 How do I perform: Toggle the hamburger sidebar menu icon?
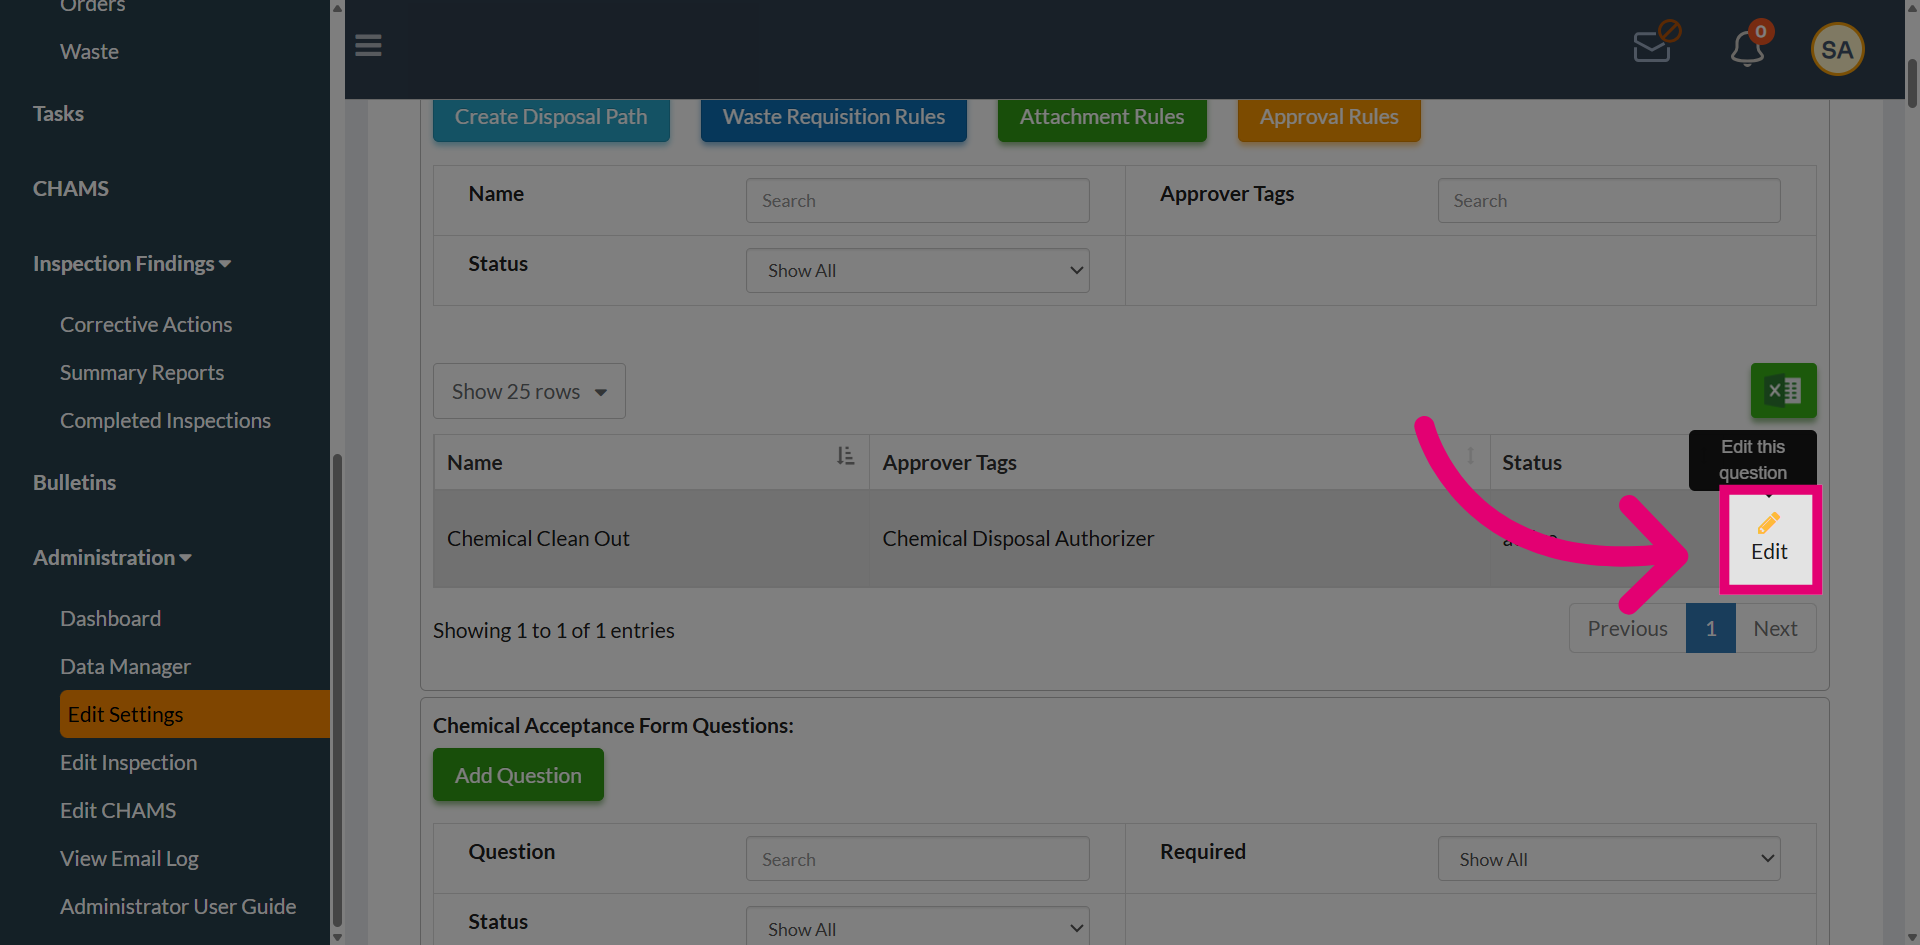(x=368, y=46)
